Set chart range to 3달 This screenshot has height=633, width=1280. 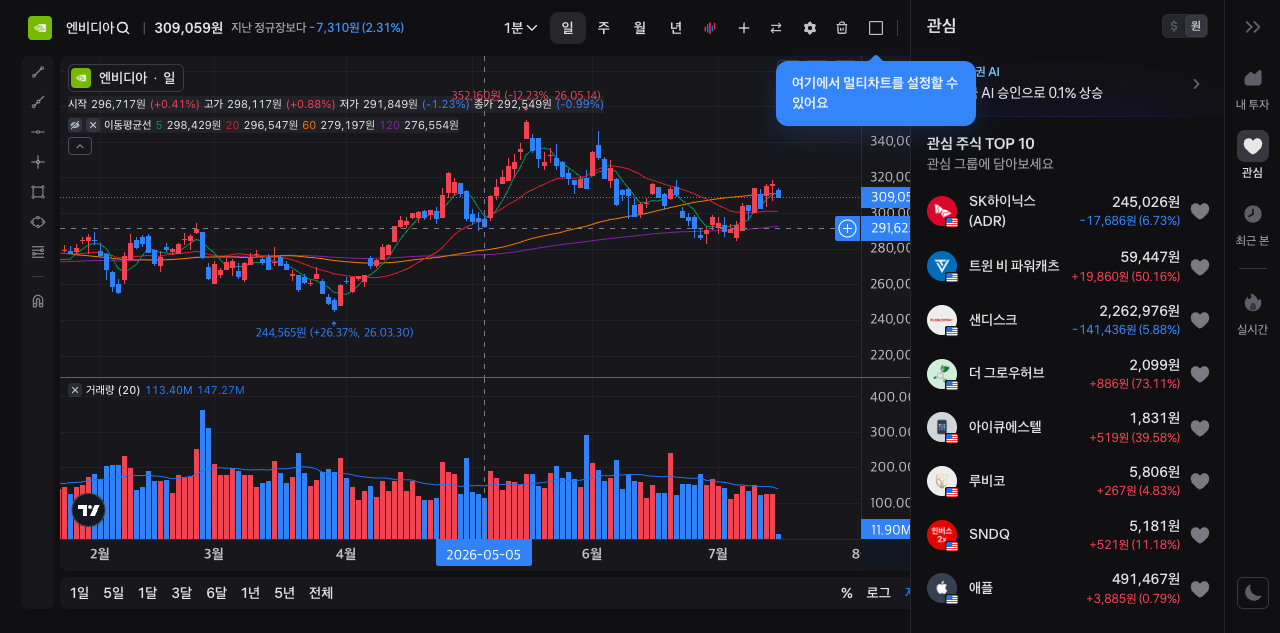(181, 593)
